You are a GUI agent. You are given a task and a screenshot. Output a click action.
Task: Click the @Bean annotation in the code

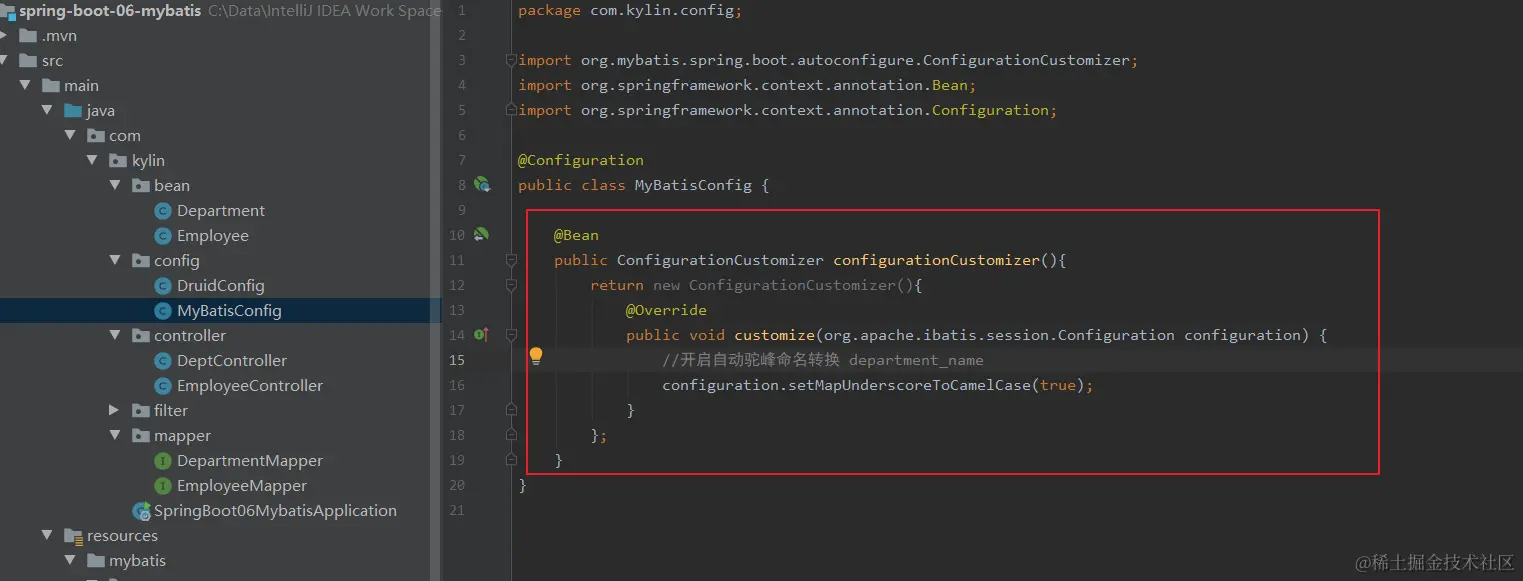point(577,235)
